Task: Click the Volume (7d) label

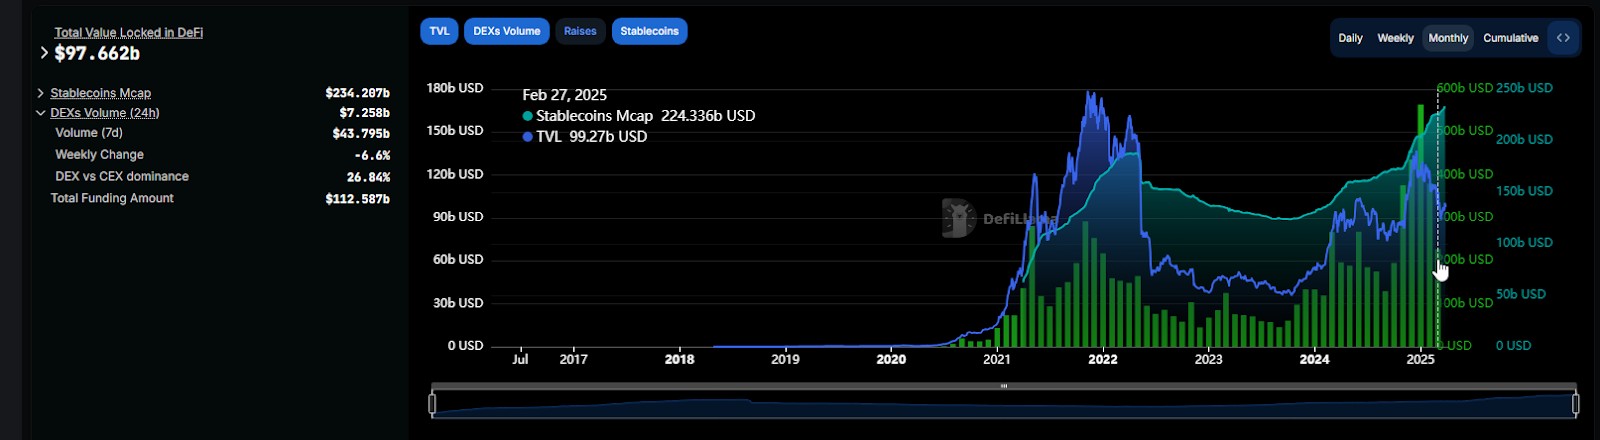Action: (89, 133)
